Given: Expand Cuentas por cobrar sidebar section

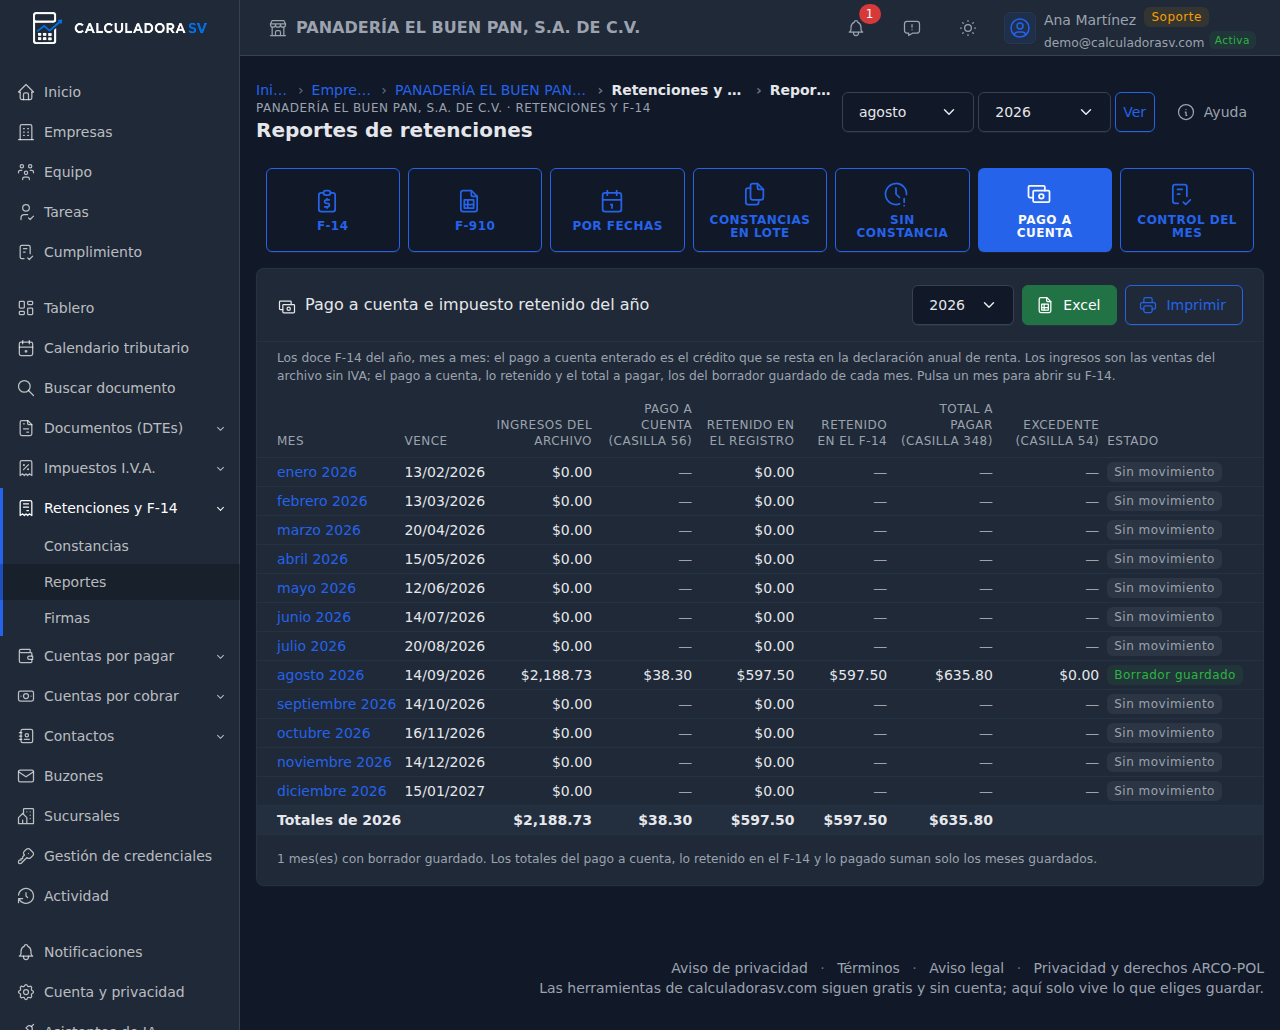Looking at the screenshot, I should coord(120,696).
